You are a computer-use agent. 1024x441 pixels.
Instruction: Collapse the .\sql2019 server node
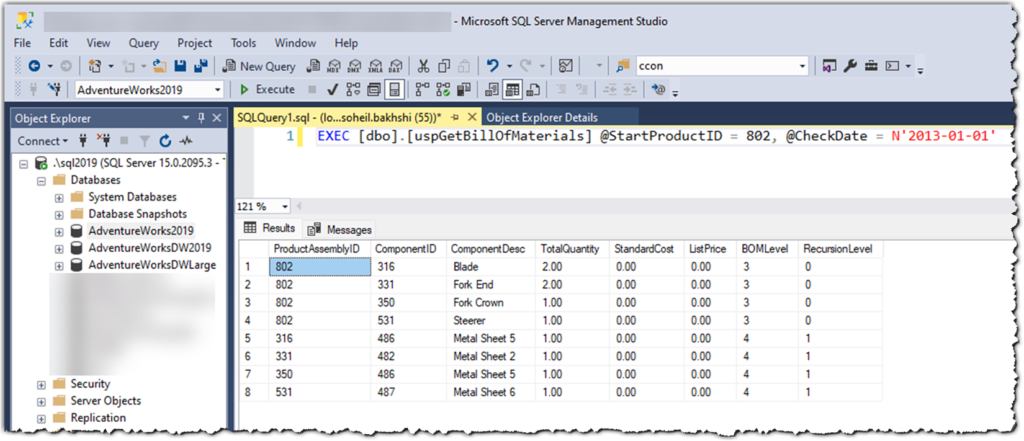[24, 163]
